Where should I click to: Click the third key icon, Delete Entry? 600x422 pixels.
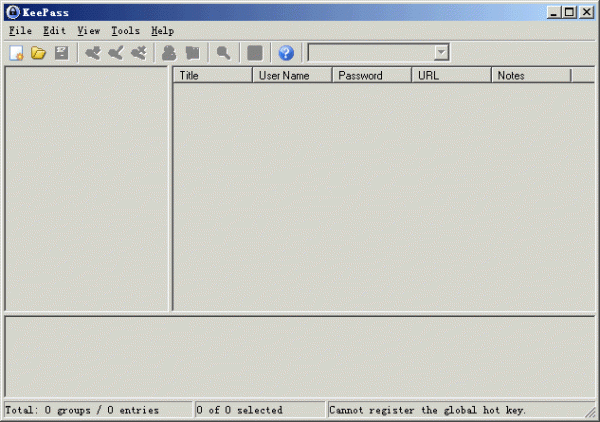(139, 53)
